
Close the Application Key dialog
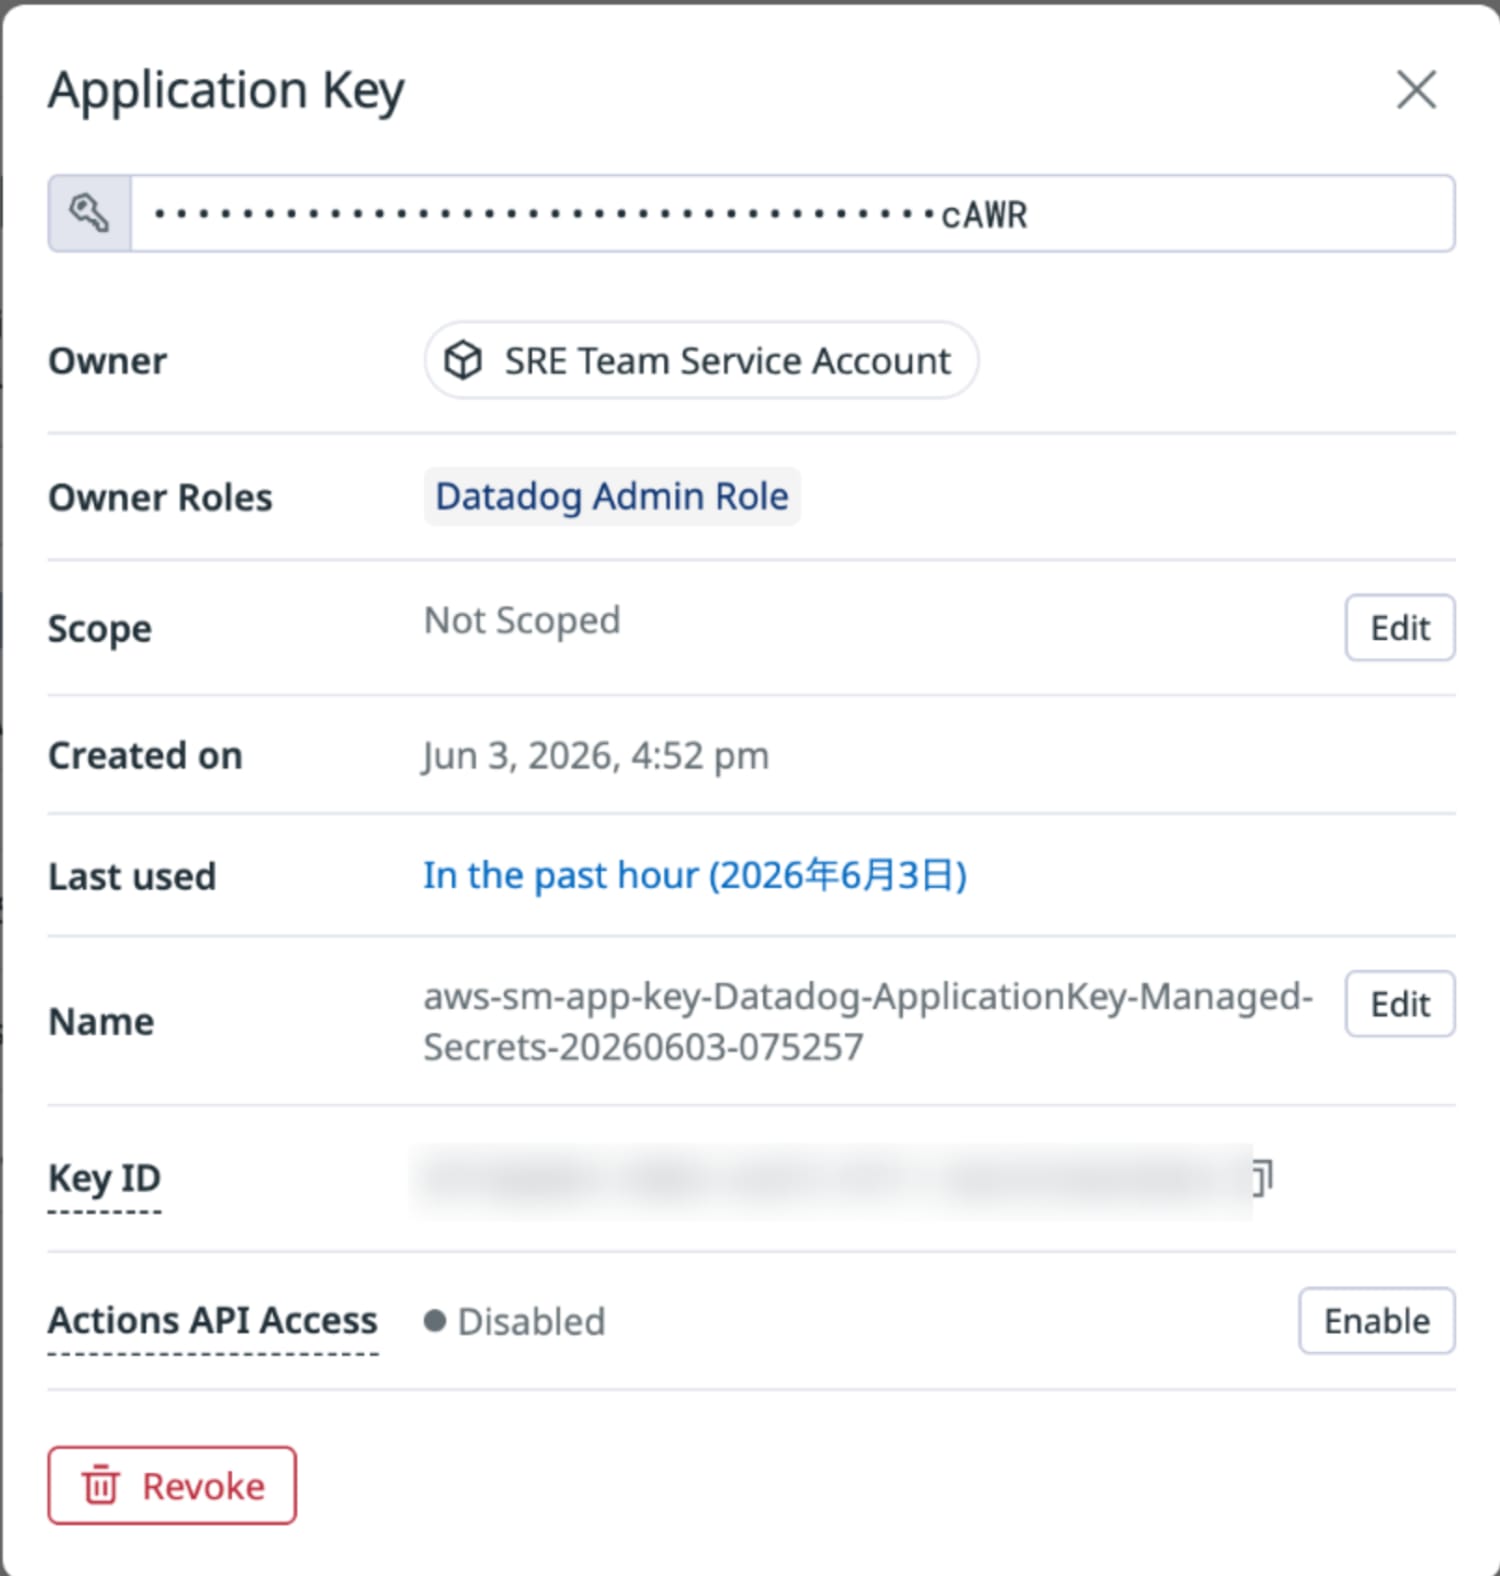pyautogui.click(x=1416, y=90)
